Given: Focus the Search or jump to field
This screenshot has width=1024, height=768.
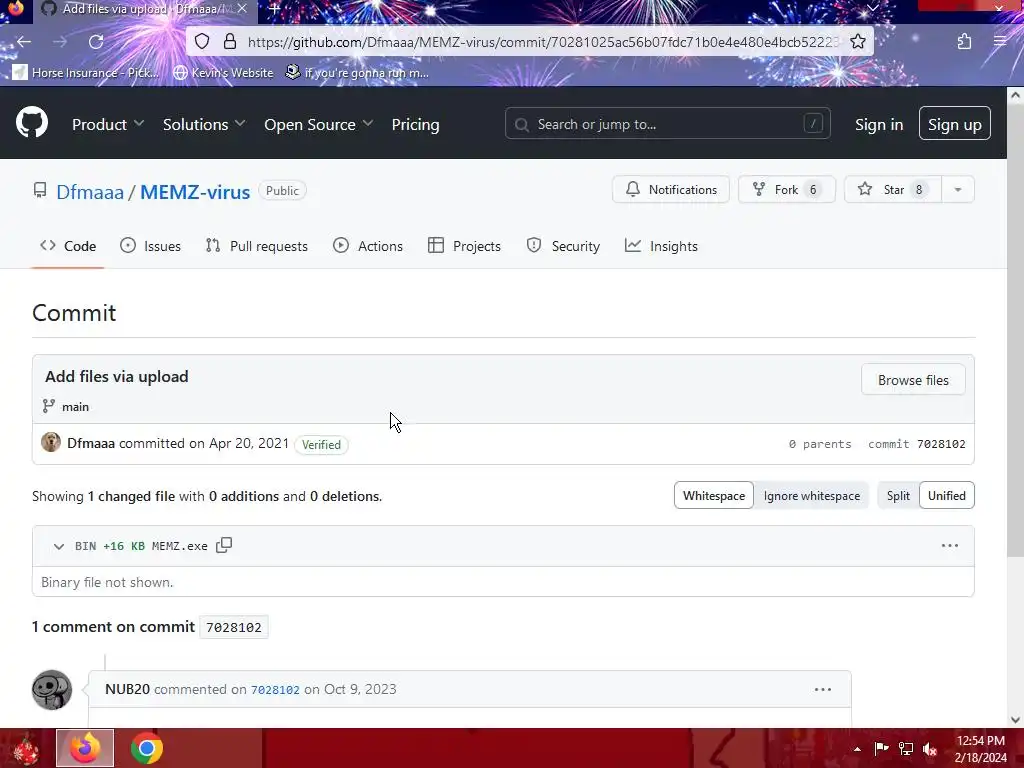Looking at the screenshot, I should 667,123.
